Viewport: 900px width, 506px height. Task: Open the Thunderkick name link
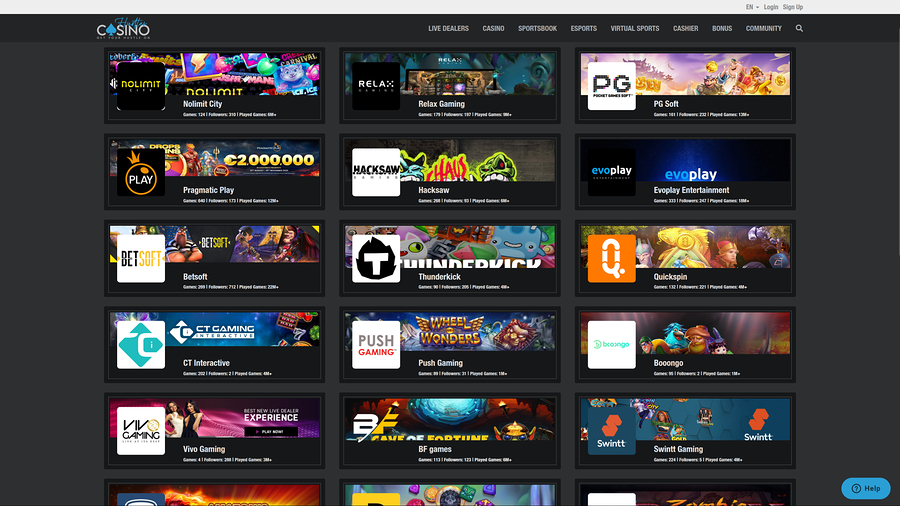439,277
